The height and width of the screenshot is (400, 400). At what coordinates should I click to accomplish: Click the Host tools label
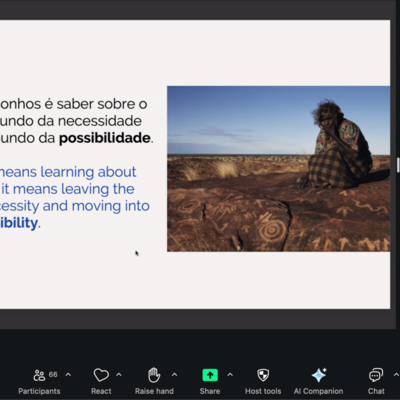click(x=263, y=391)
